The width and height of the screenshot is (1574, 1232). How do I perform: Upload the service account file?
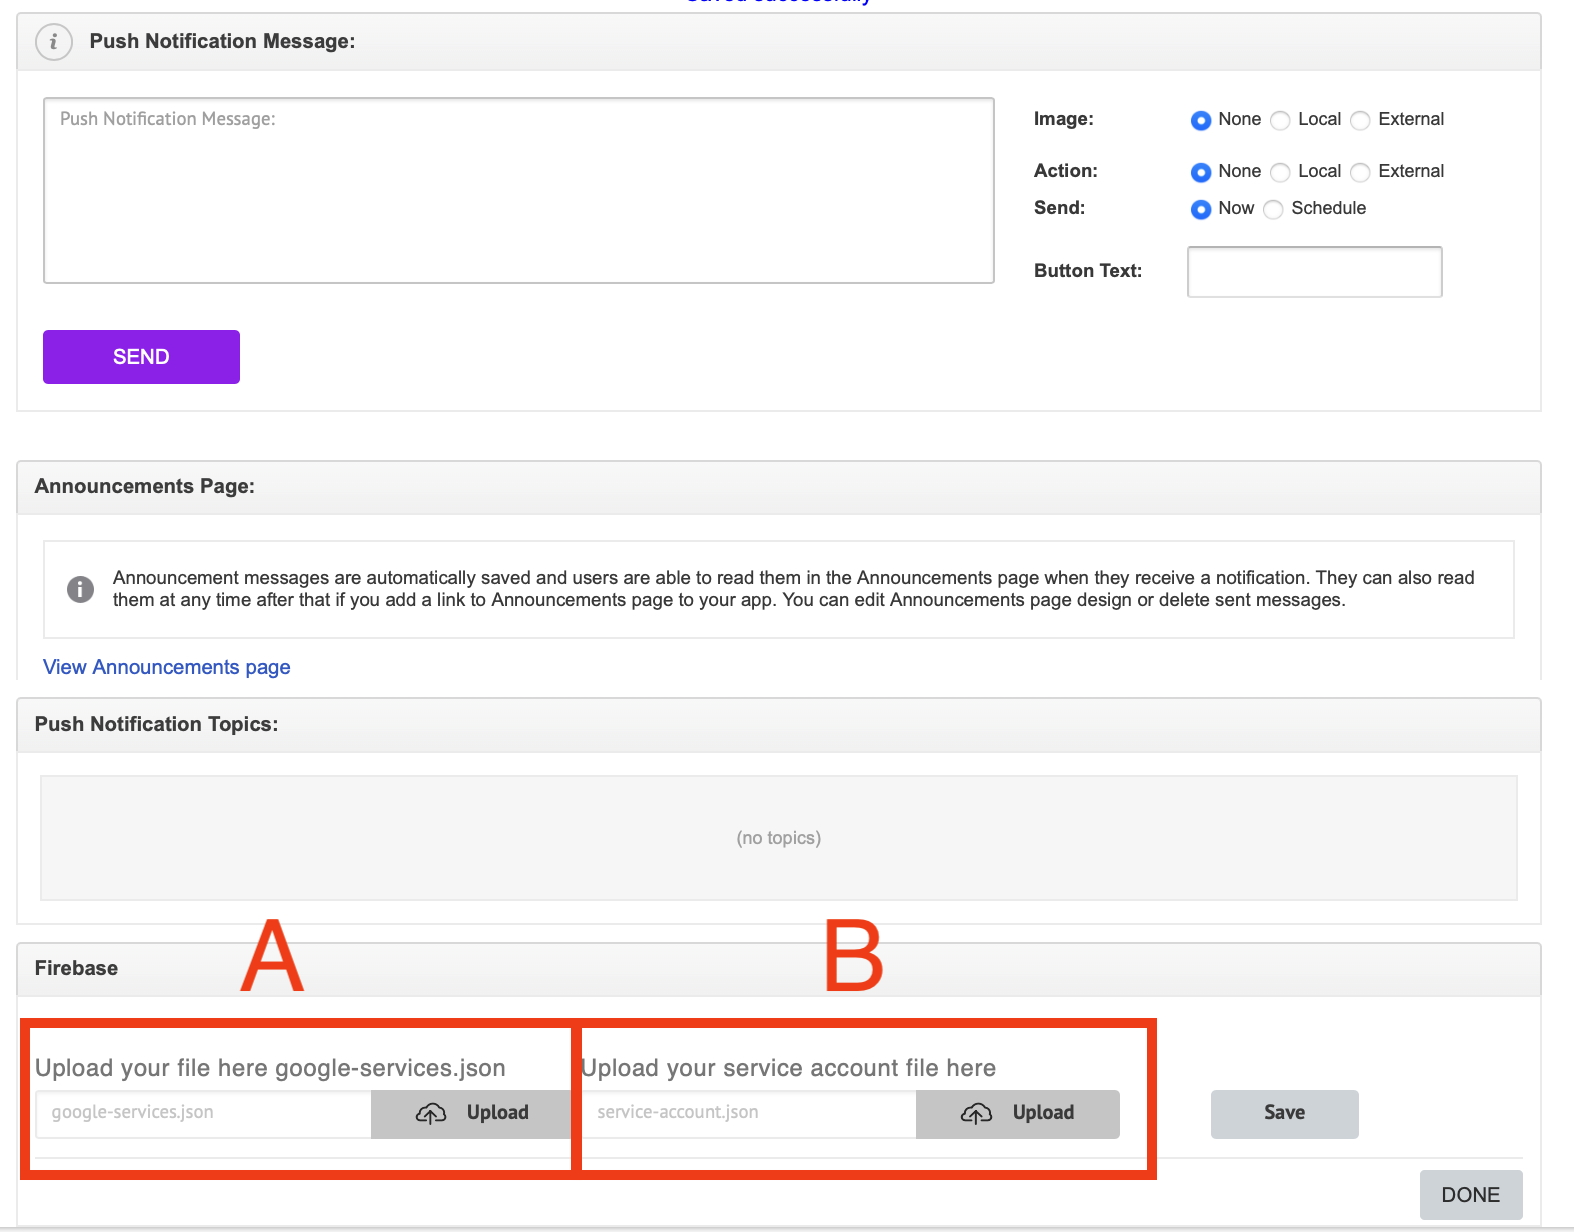pos(1018,1114)
